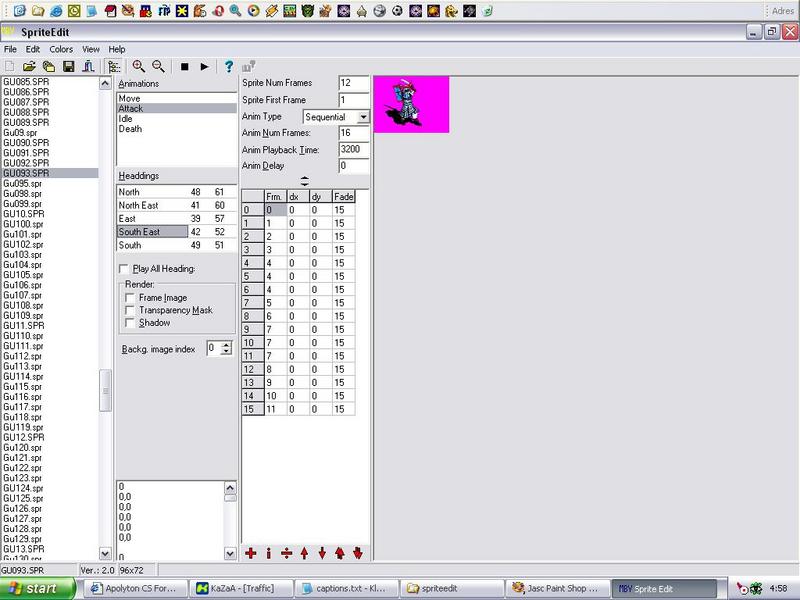Click the blue question mark help icon
This screenshot has width=800, height=600.
229,67
